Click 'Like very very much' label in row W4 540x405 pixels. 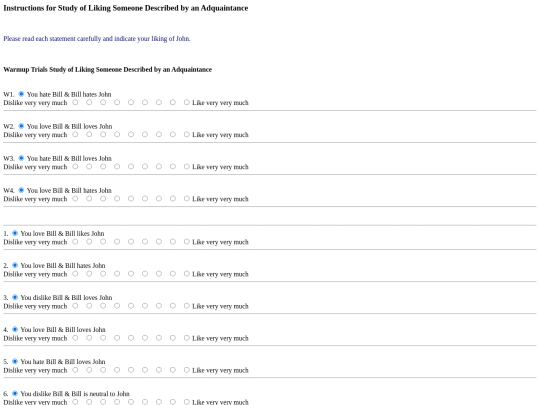pyautogui.click(x=220, y=199)
